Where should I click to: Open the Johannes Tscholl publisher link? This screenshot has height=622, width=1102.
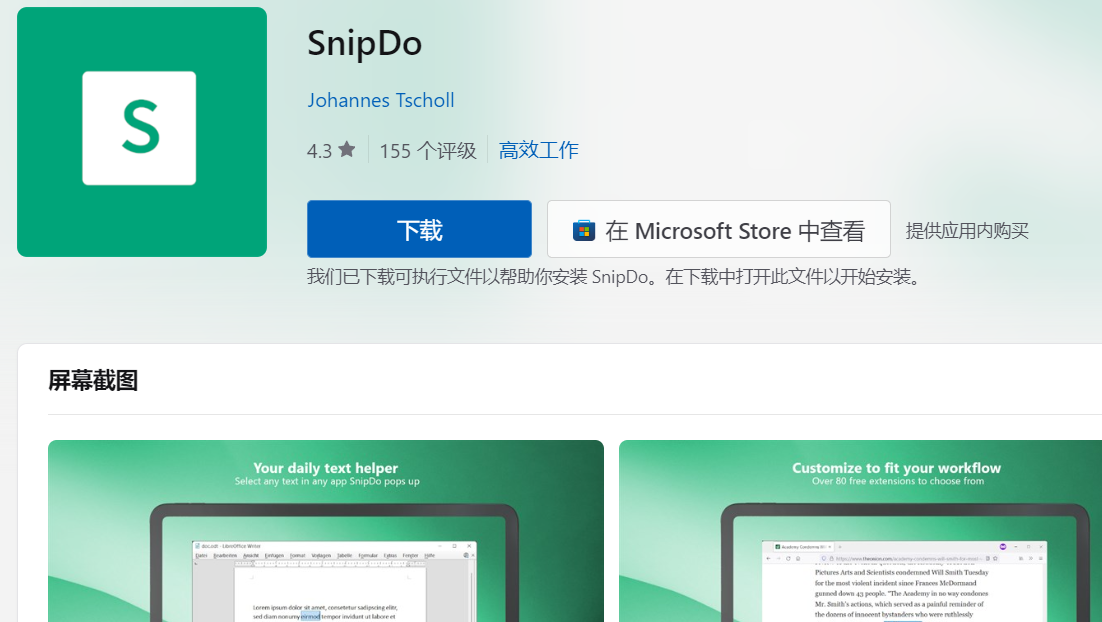[380, 100]
